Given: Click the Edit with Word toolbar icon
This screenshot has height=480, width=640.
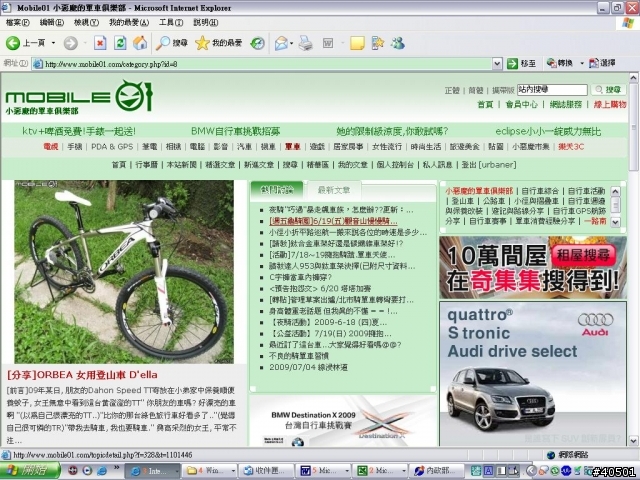Looking at the screenshot, I should pyautogui.click(x=328, y=43).
